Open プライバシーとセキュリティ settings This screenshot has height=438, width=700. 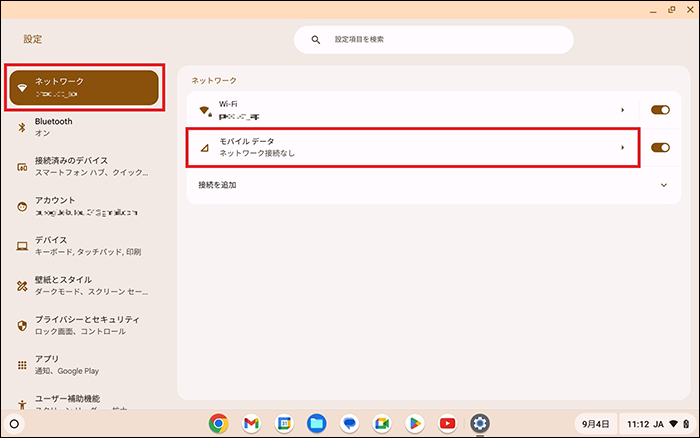pyautogui.click(x=84, y=325)
